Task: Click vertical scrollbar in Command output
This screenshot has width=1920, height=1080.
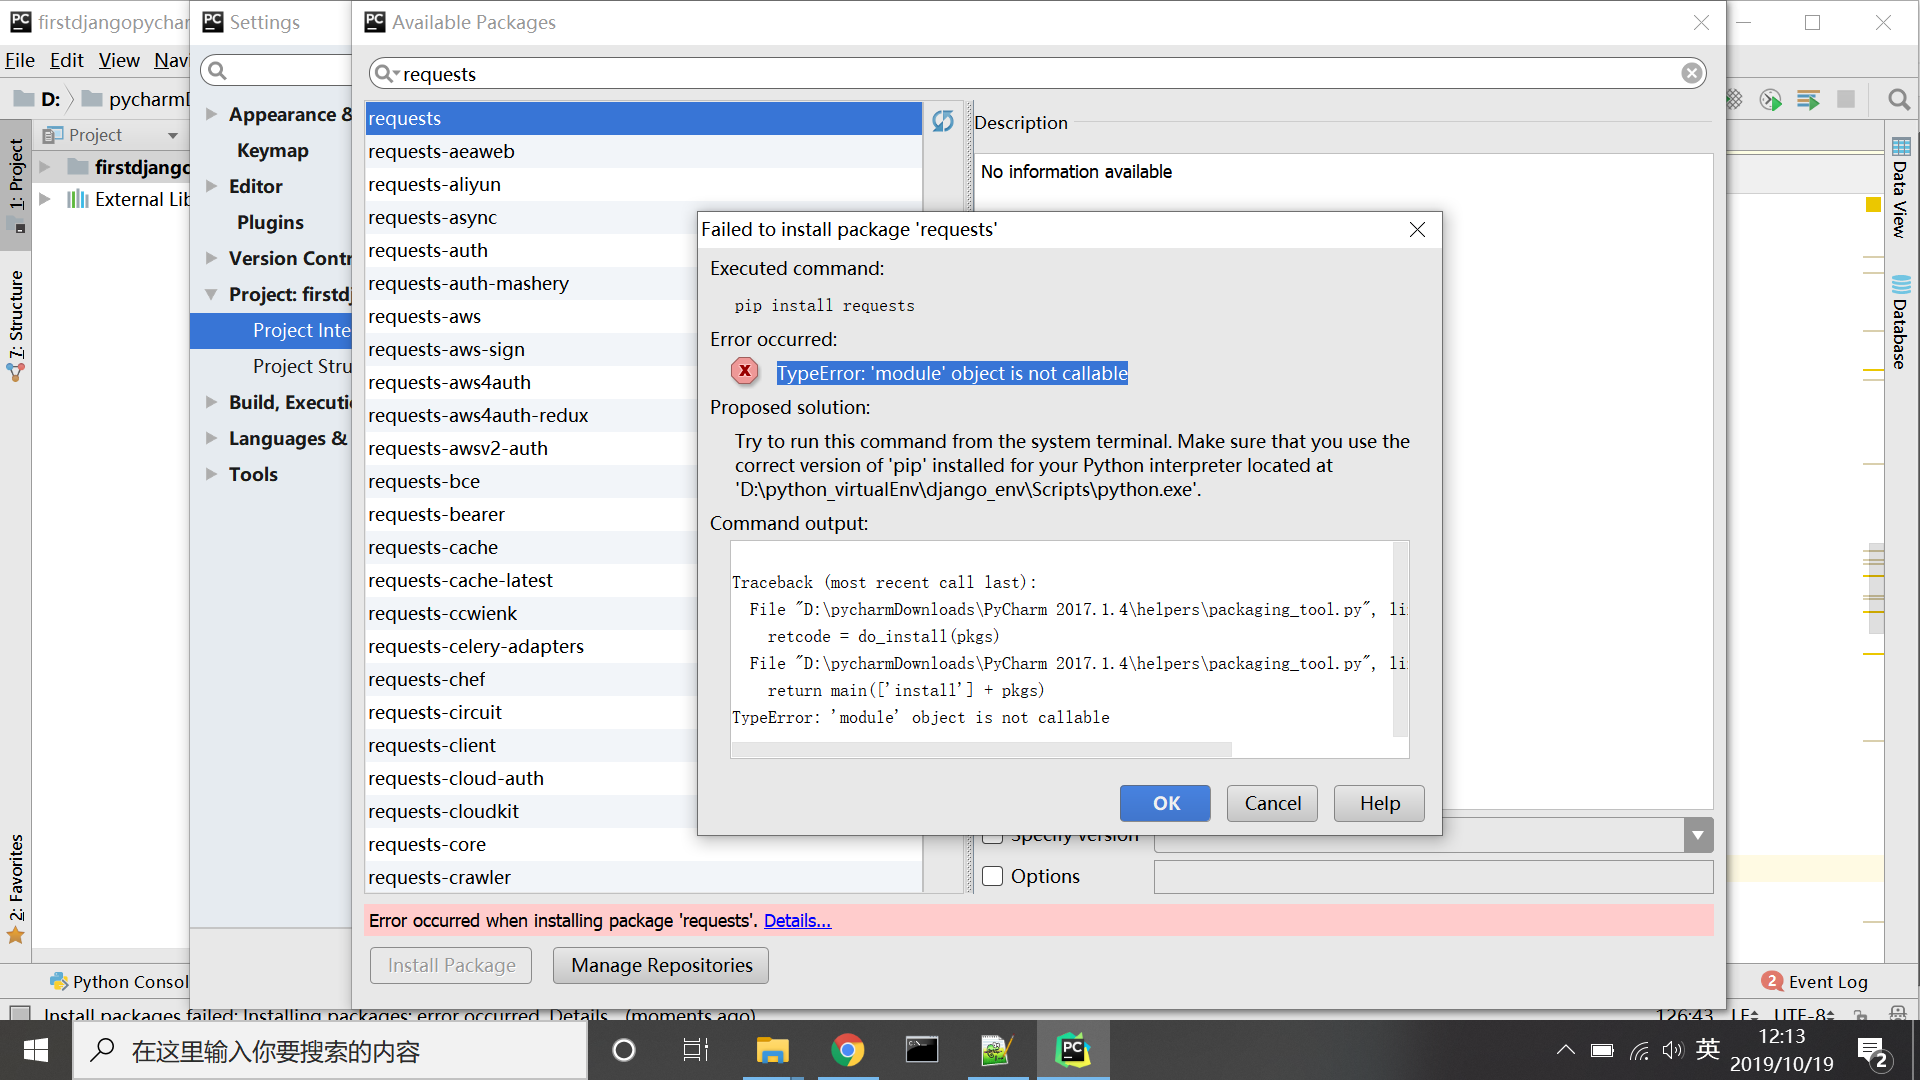Action: tap(1400, 640)
